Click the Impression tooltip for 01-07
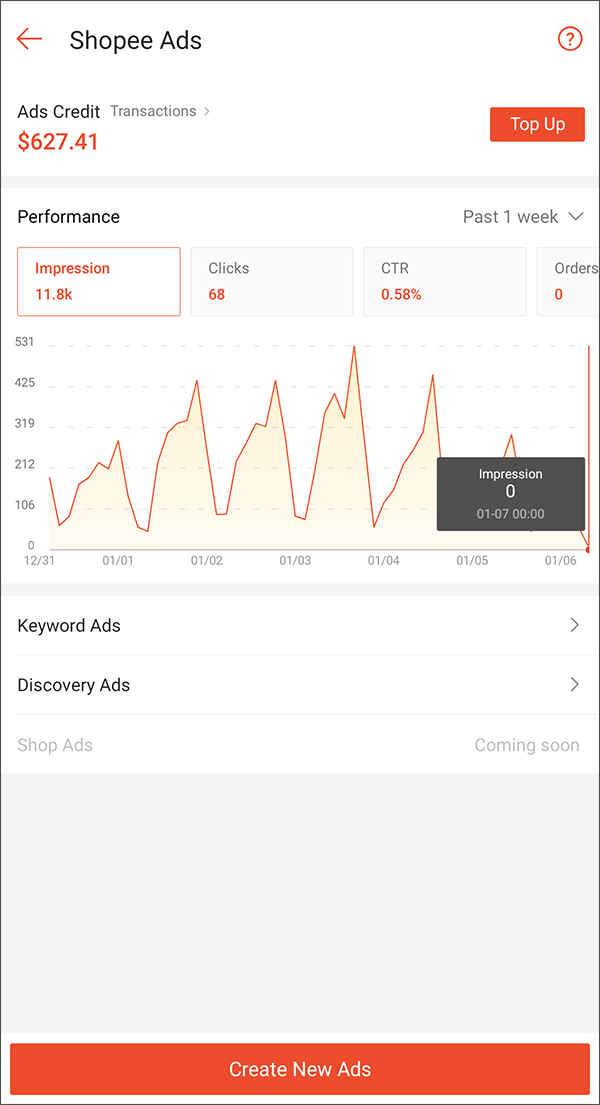The width and height of the screenshot is (600, 1105). [x=510, y=494]
